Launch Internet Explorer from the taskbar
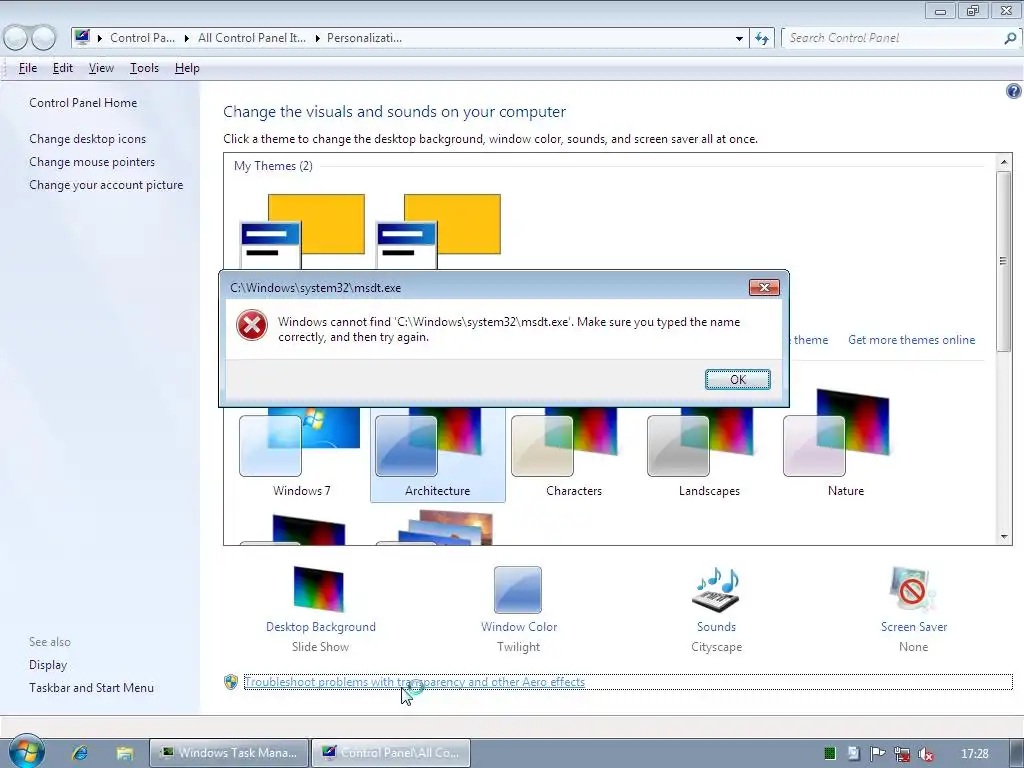The width and height of the screenshot is (1024, 768). 80,753
